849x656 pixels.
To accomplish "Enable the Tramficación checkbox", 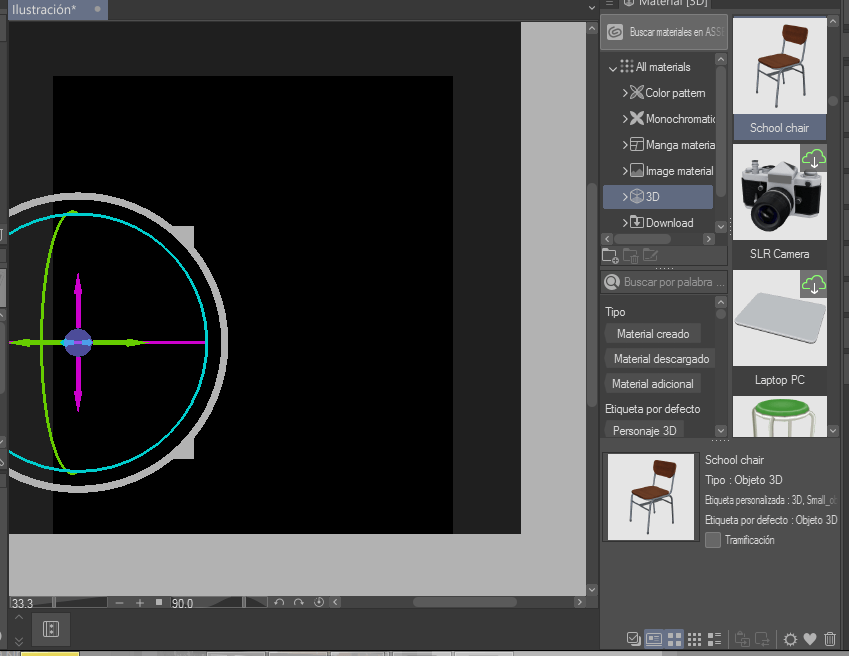I will point(713,540).
